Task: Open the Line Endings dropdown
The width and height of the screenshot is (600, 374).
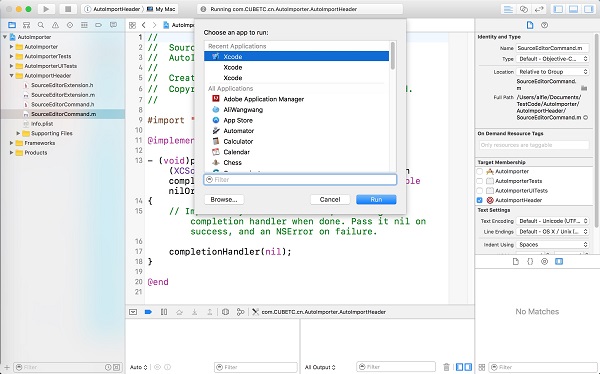Action: [x=552, y=232]
